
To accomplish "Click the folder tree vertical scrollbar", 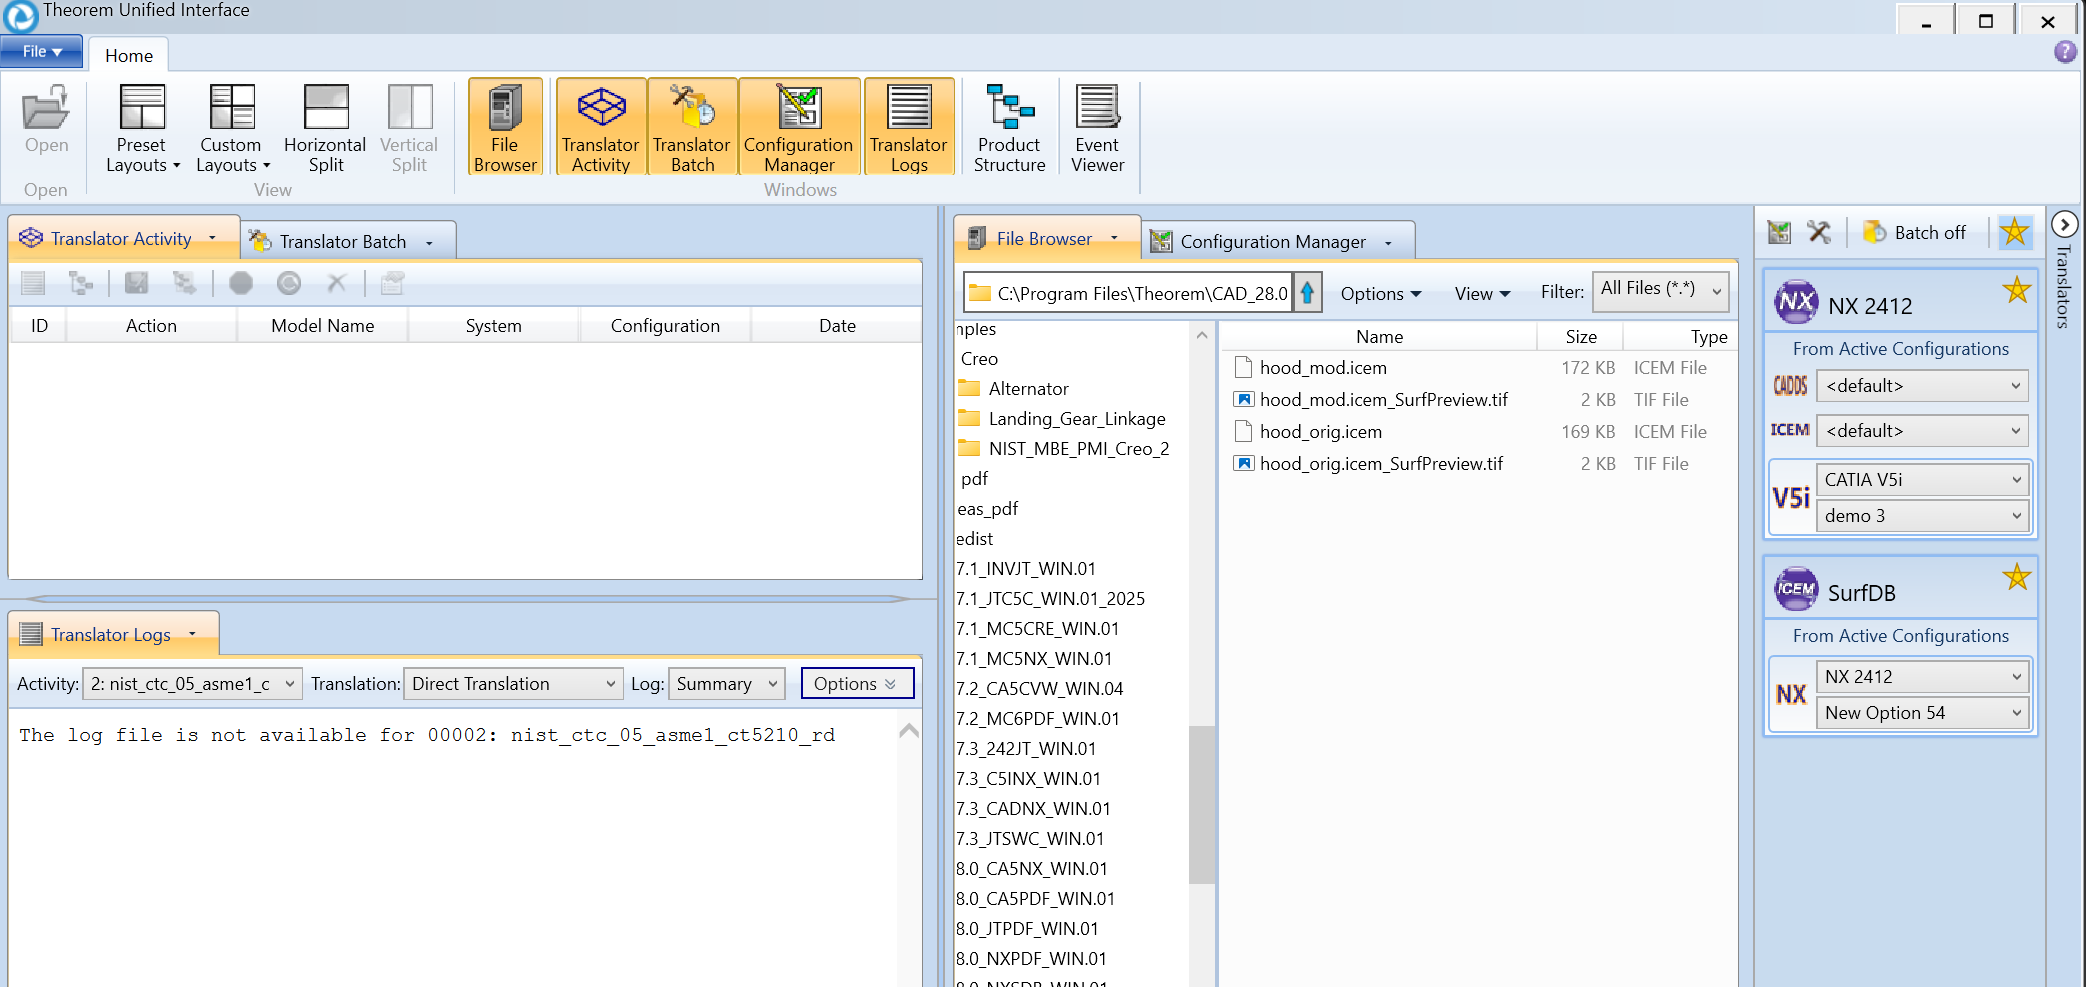I will (x=1201, y=805).
